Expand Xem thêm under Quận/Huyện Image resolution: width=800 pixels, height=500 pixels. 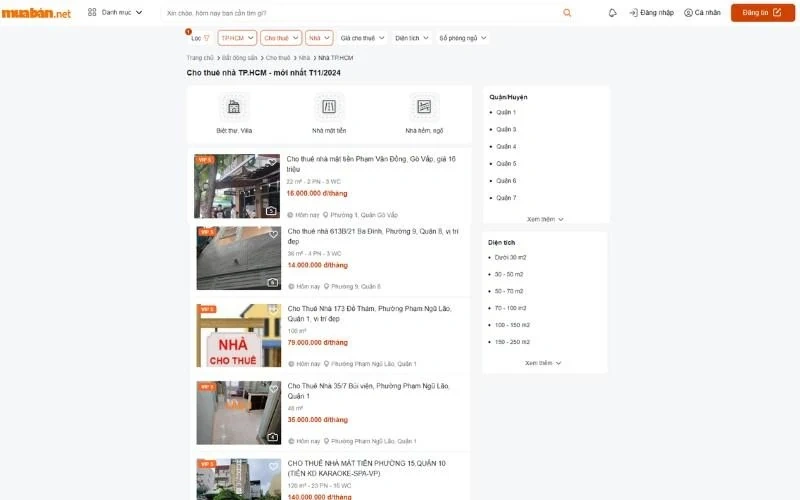point(545,219)
